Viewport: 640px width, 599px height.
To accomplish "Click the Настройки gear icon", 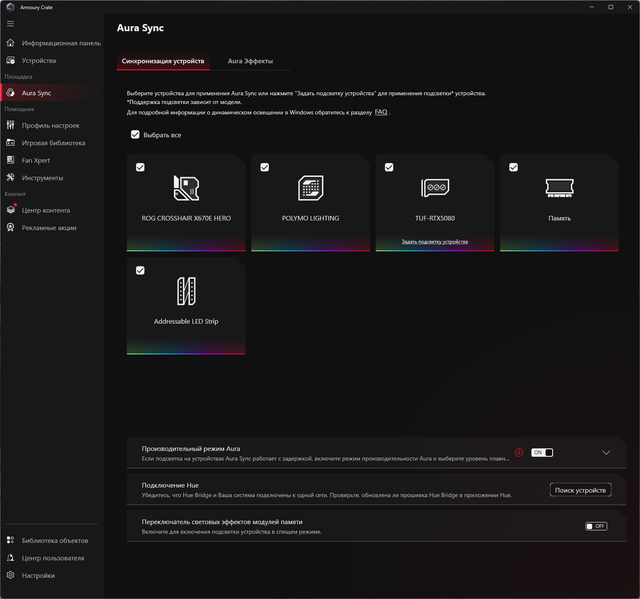I will pyautogui.click(x=11, y=575).
